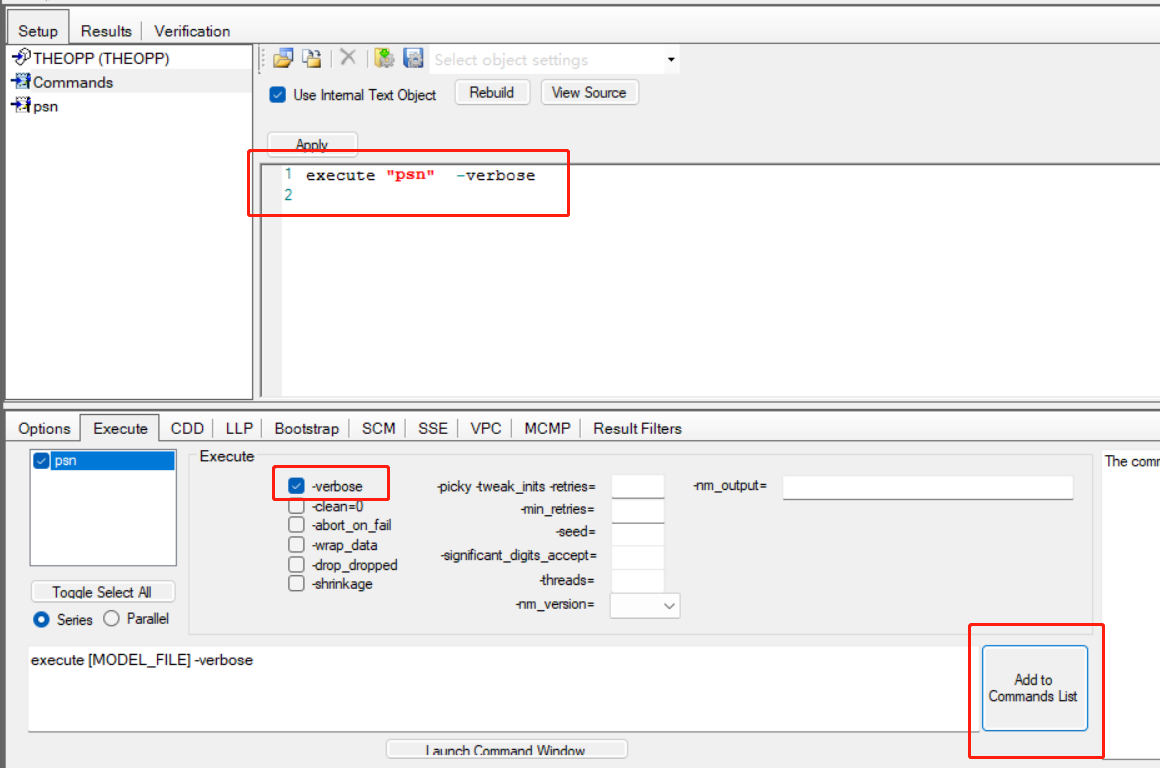Viewport: 1160px width, 768px height.
Task: Click the copy/paste icon in toolbar
Action: pos(312,59)
